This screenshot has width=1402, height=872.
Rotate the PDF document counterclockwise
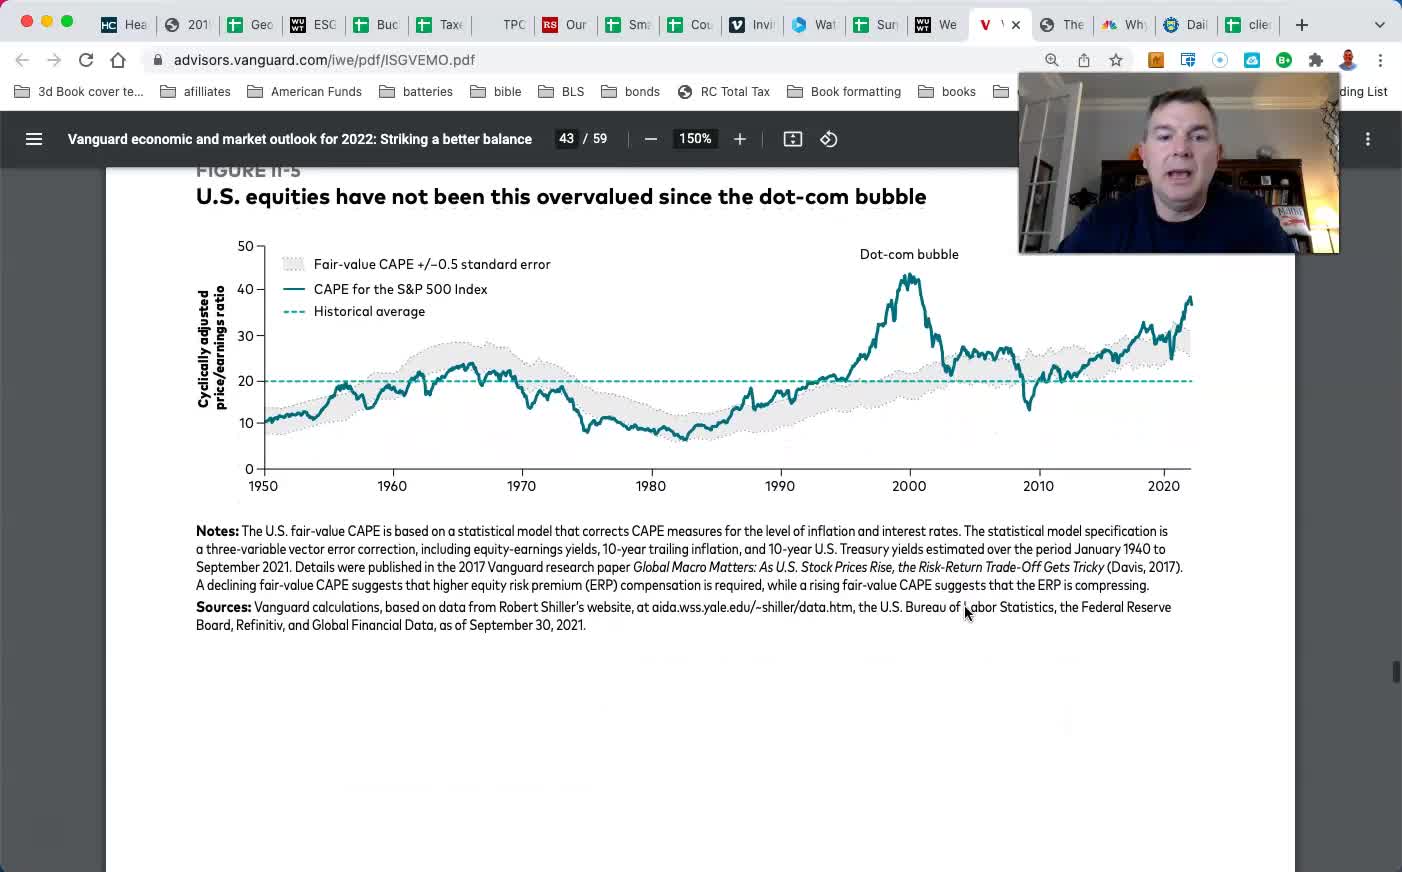click(x=829, y=139)
